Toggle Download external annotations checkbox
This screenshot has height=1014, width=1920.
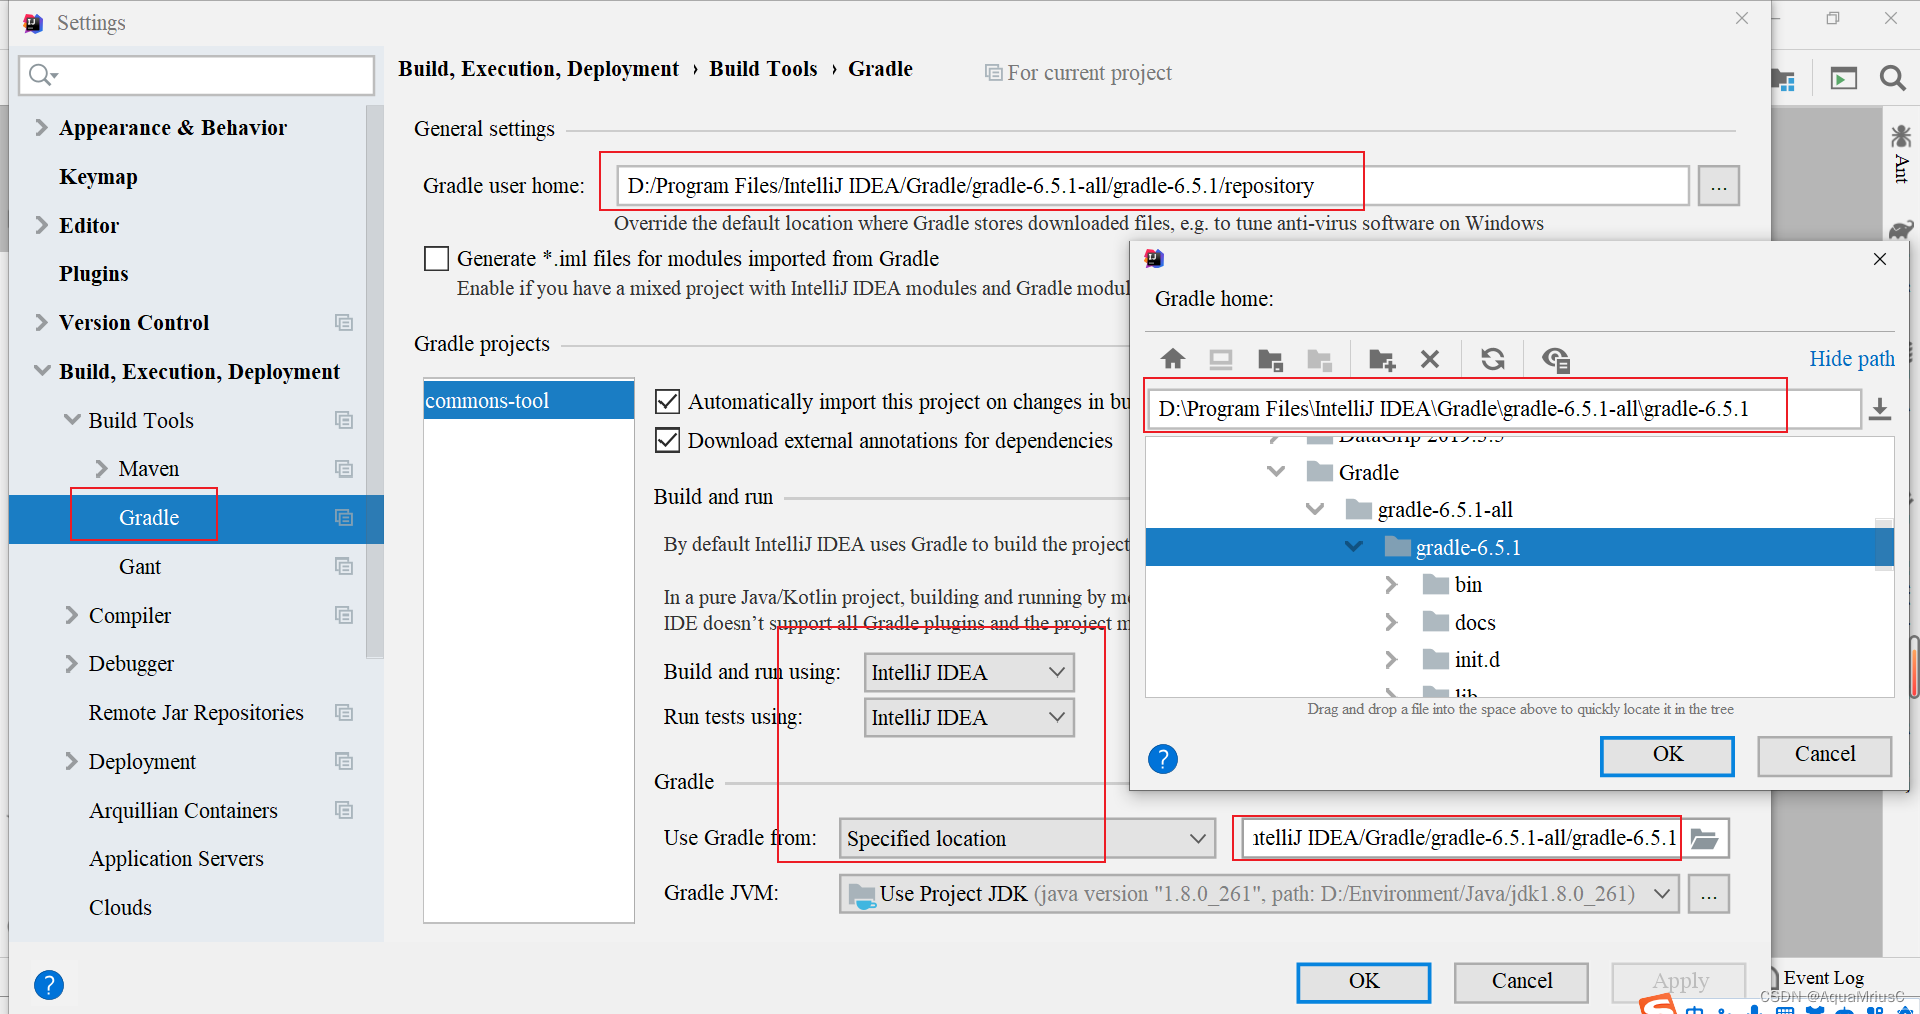click(x=667, y=440)
